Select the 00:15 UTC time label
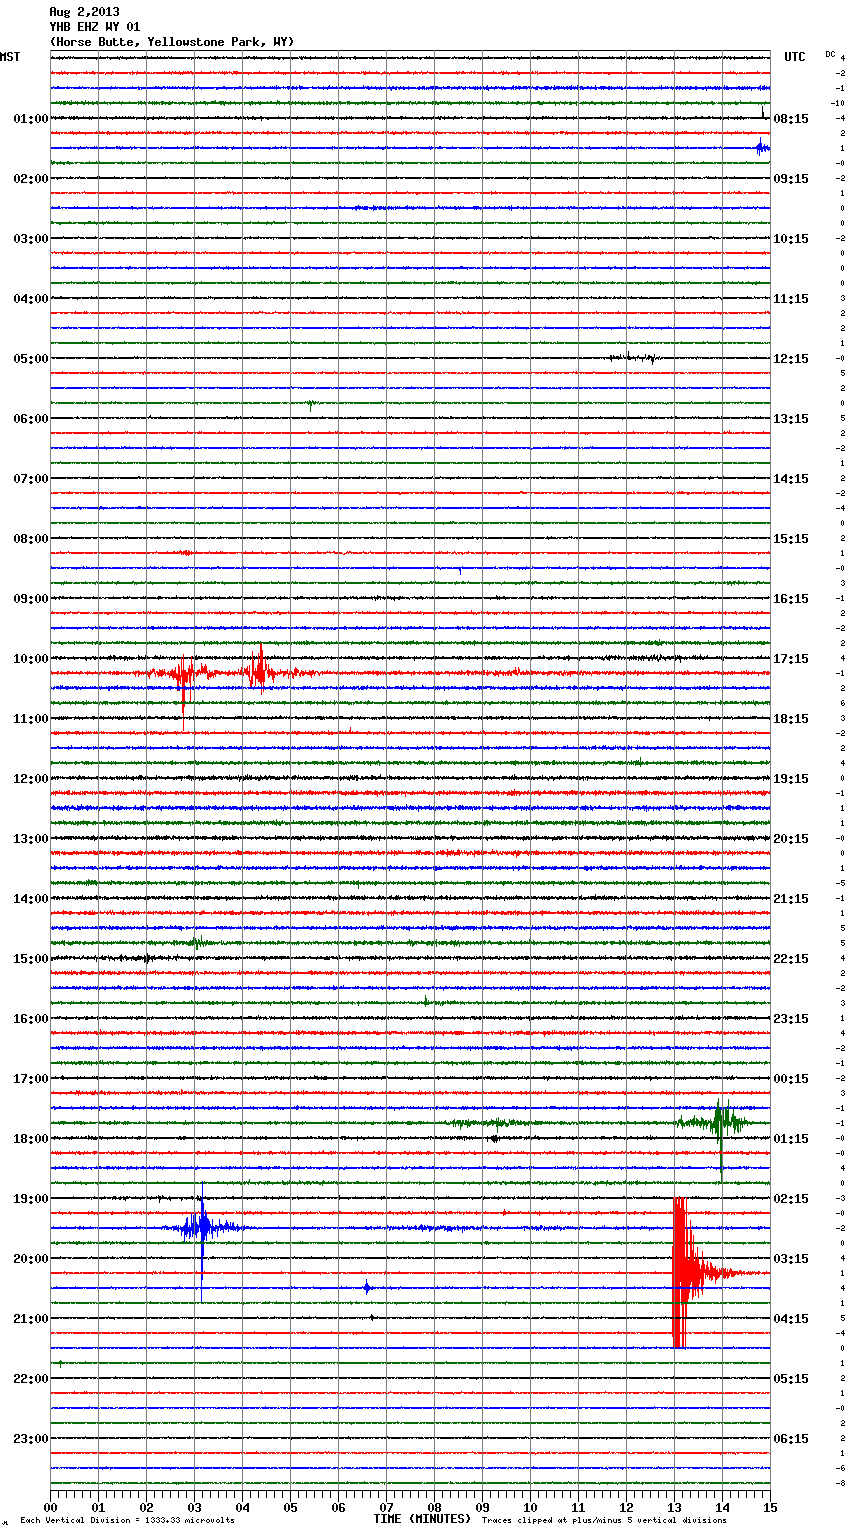Viewport: 850px width, 1534px height. coord(791,1079)
